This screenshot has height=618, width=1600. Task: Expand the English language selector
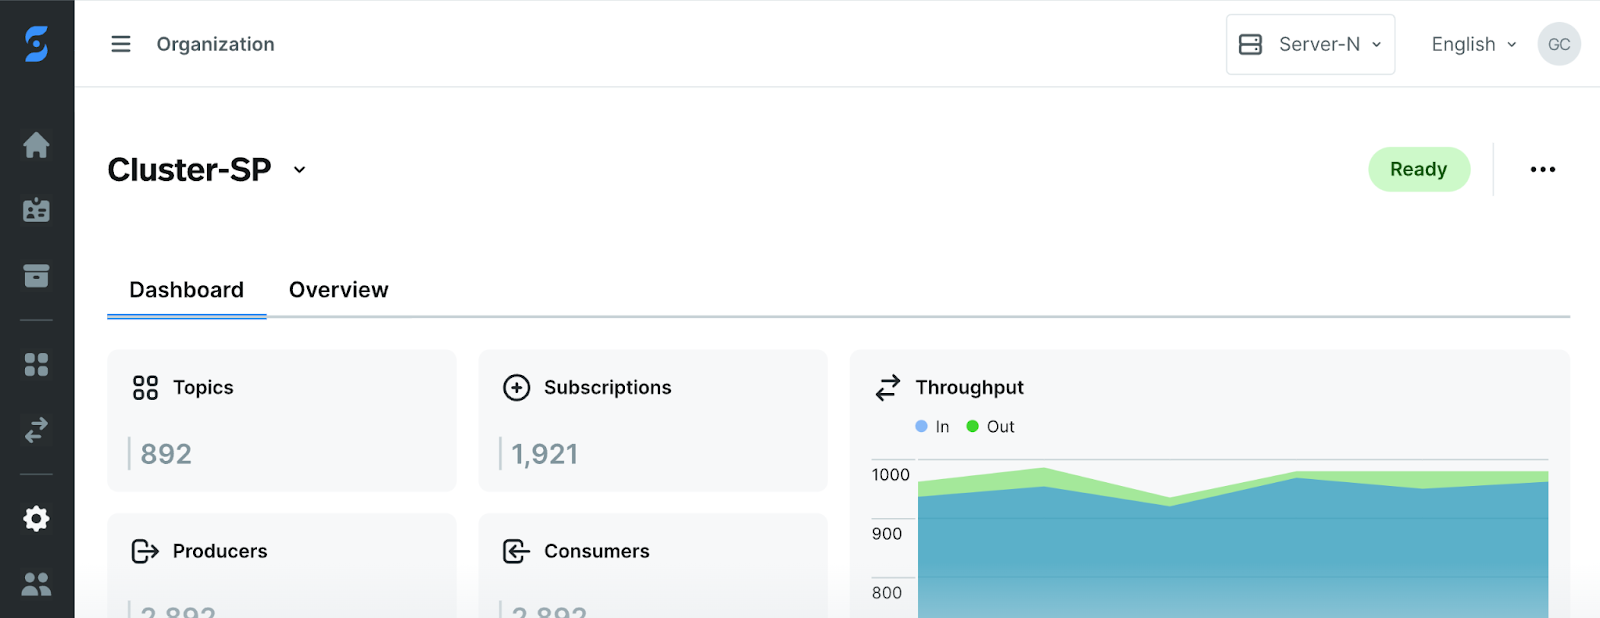pyautogui.click(x=1473, y=44)
